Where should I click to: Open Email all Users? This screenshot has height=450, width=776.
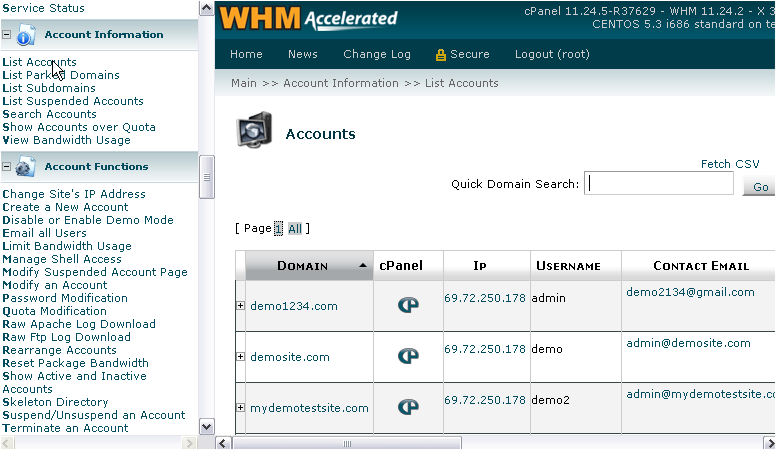(x=45, y=233)
